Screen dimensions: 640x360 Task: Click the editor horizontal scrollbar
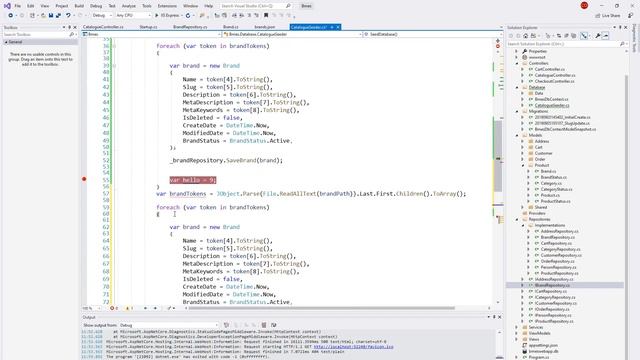pyautogui.click(x=322, y=308)
